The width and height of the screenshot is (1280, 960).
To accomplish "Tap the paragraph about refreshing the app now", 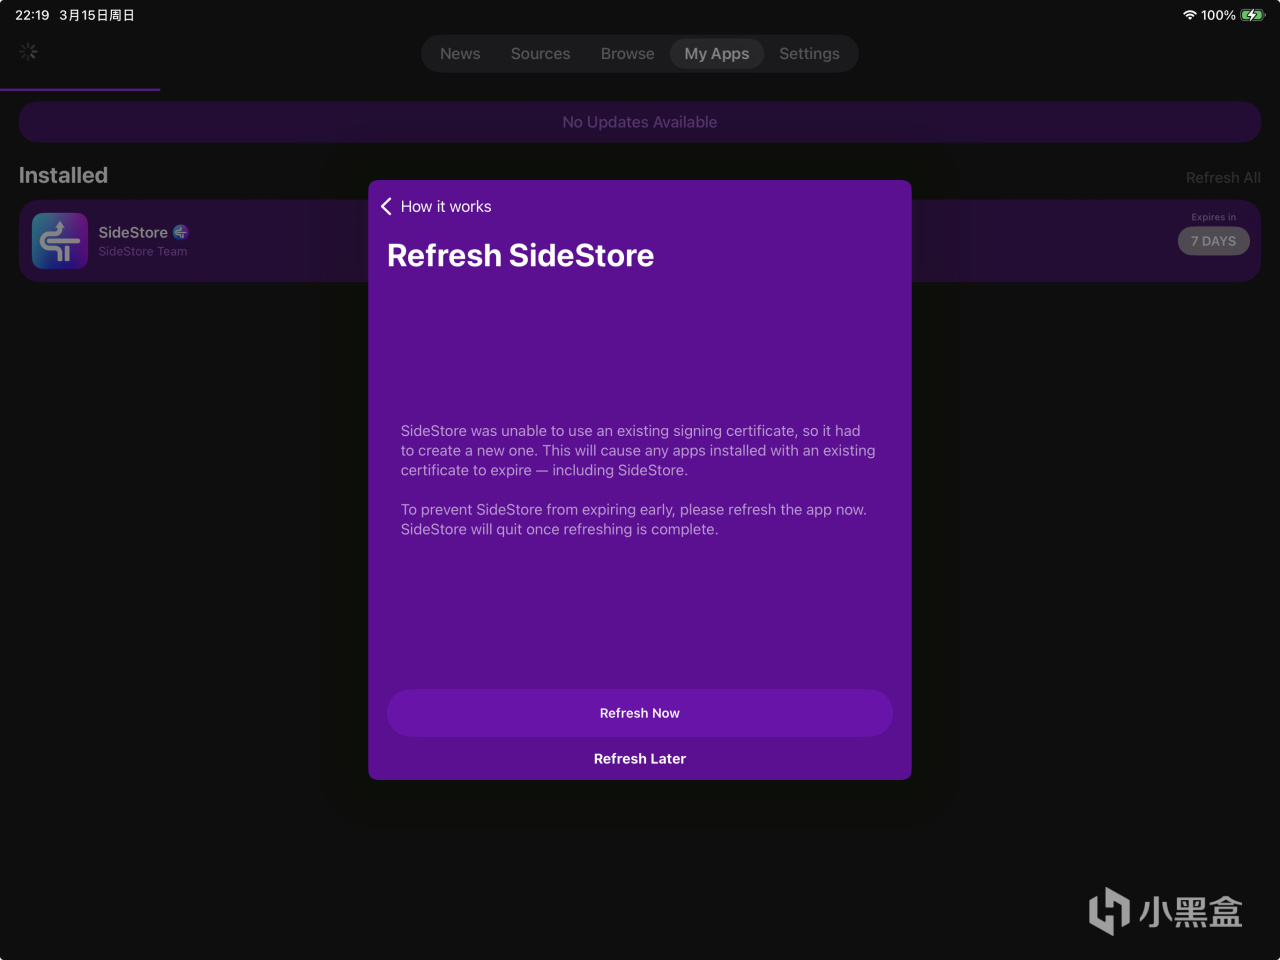I will click(x=634, y=520).
